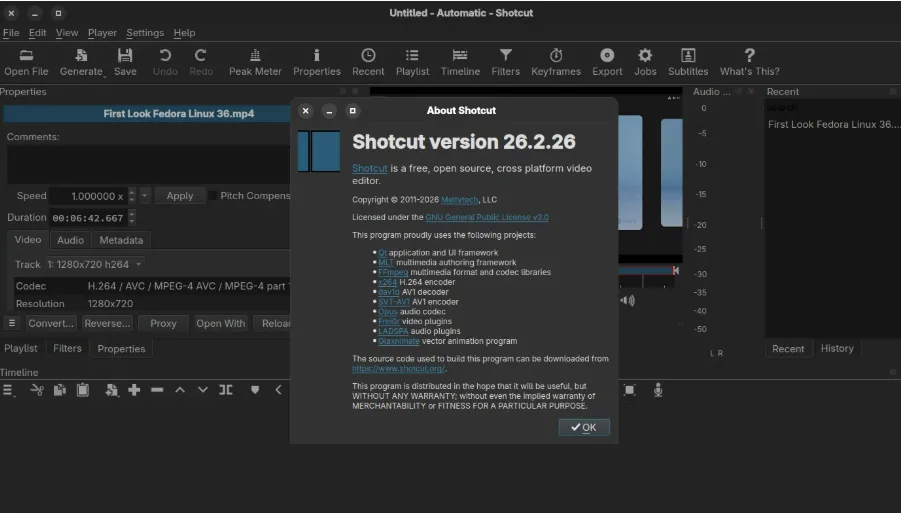The width and height of the screenshot is (901, 514).
Task: Open the File menu
Action: 11,33
